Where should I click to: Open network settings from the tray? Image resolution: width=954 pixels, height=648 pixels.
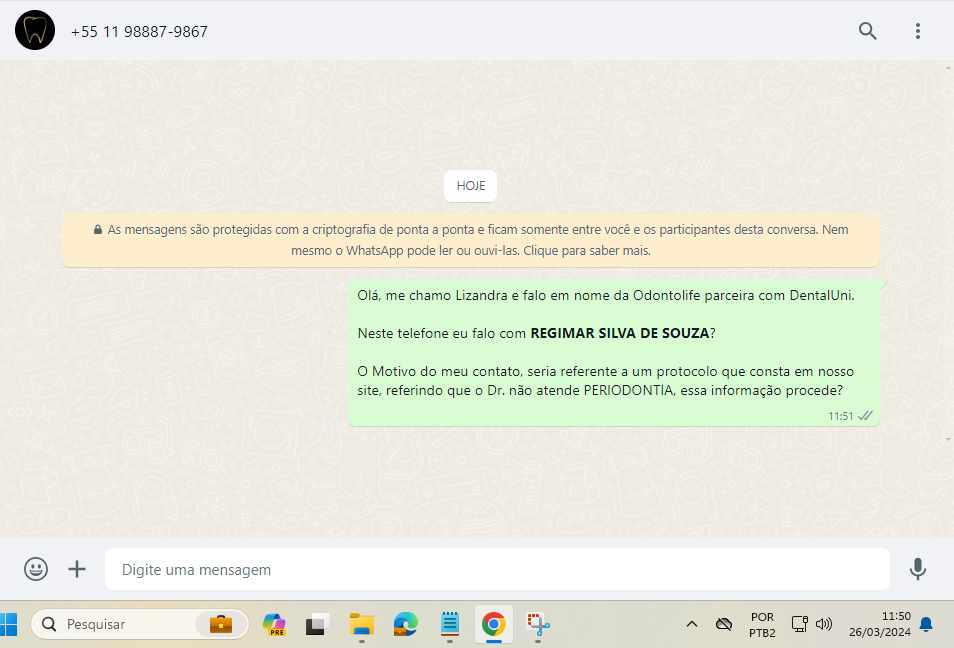pyautogui.click(x=799, y=624)
